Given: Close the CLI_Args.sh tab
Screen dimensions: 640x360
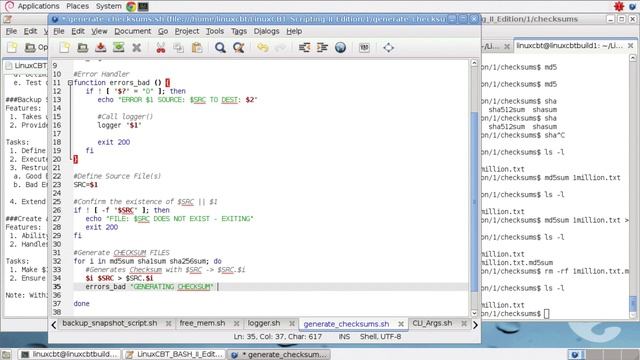Looking at the screenshot, I should pyautogui.click(x=464, y=323).
